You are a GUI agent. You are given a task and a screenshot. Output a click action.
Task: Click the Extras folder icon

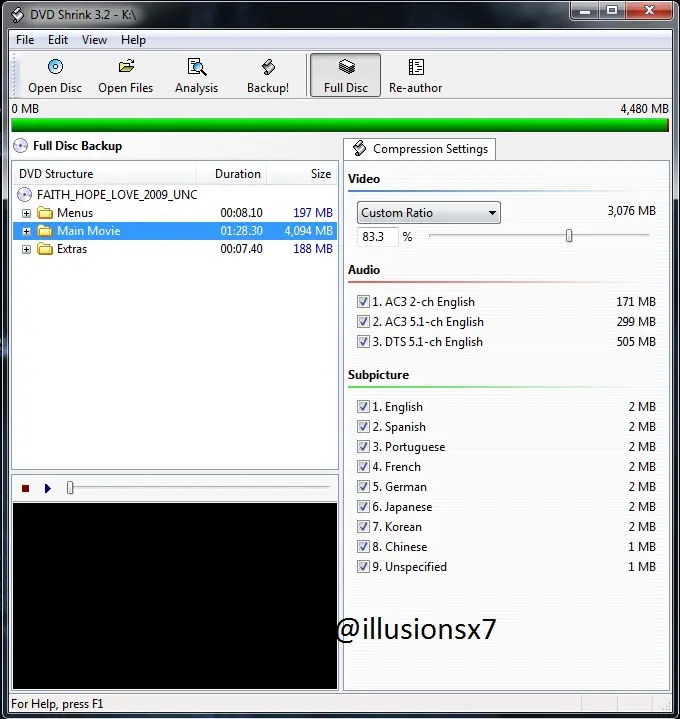click(45, 249)
